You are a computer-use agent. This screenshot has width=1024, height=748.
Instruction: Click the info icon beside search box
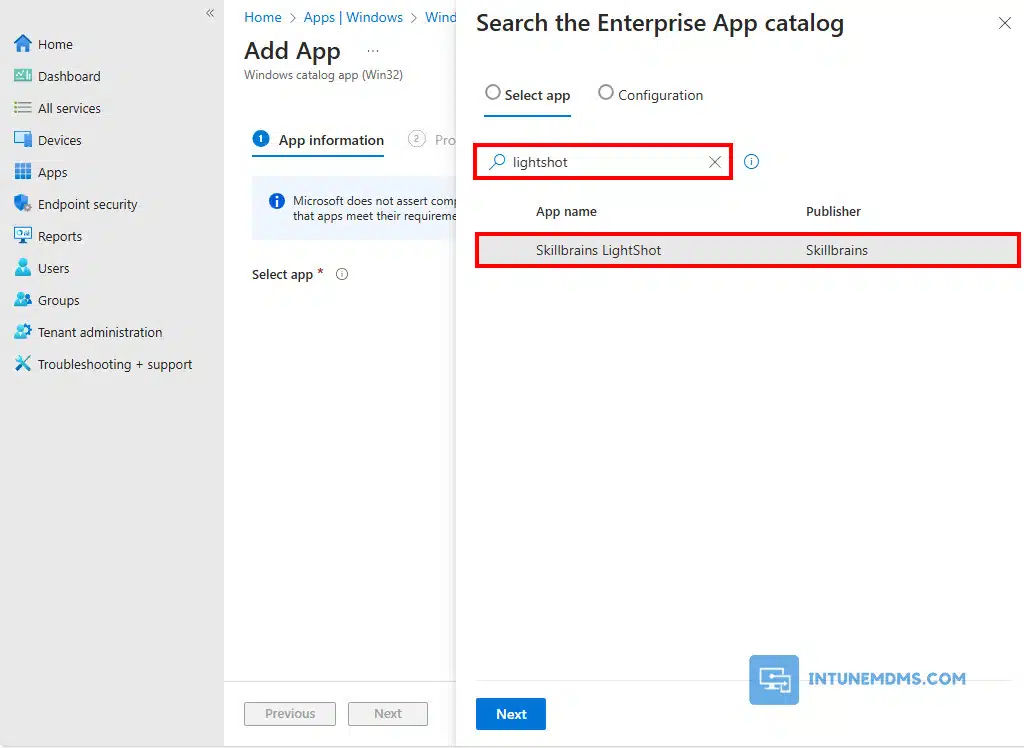coord(752,162)
